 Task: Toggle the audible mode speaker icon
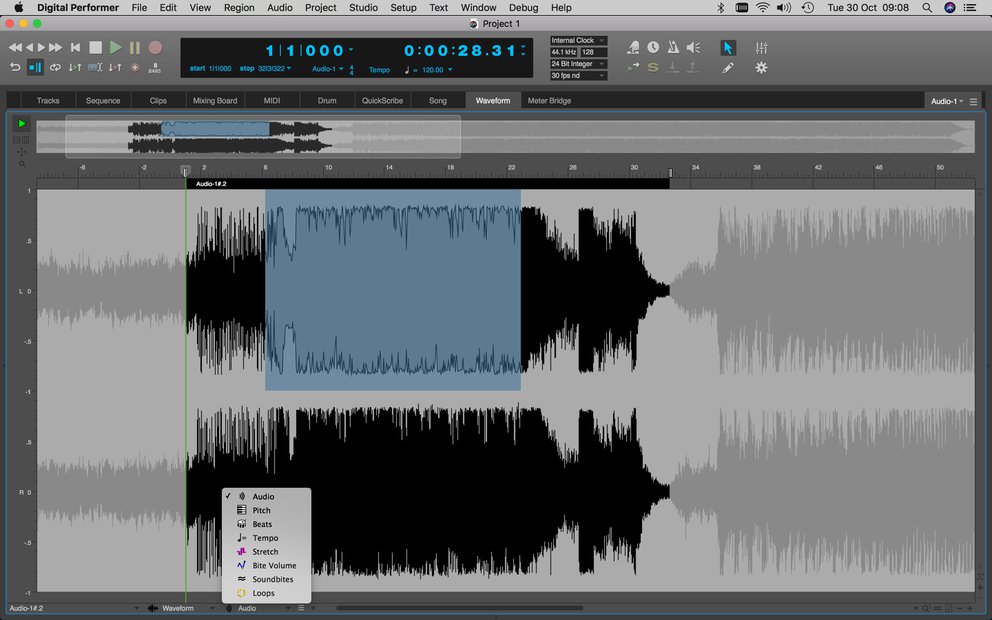tap(693, 47)
